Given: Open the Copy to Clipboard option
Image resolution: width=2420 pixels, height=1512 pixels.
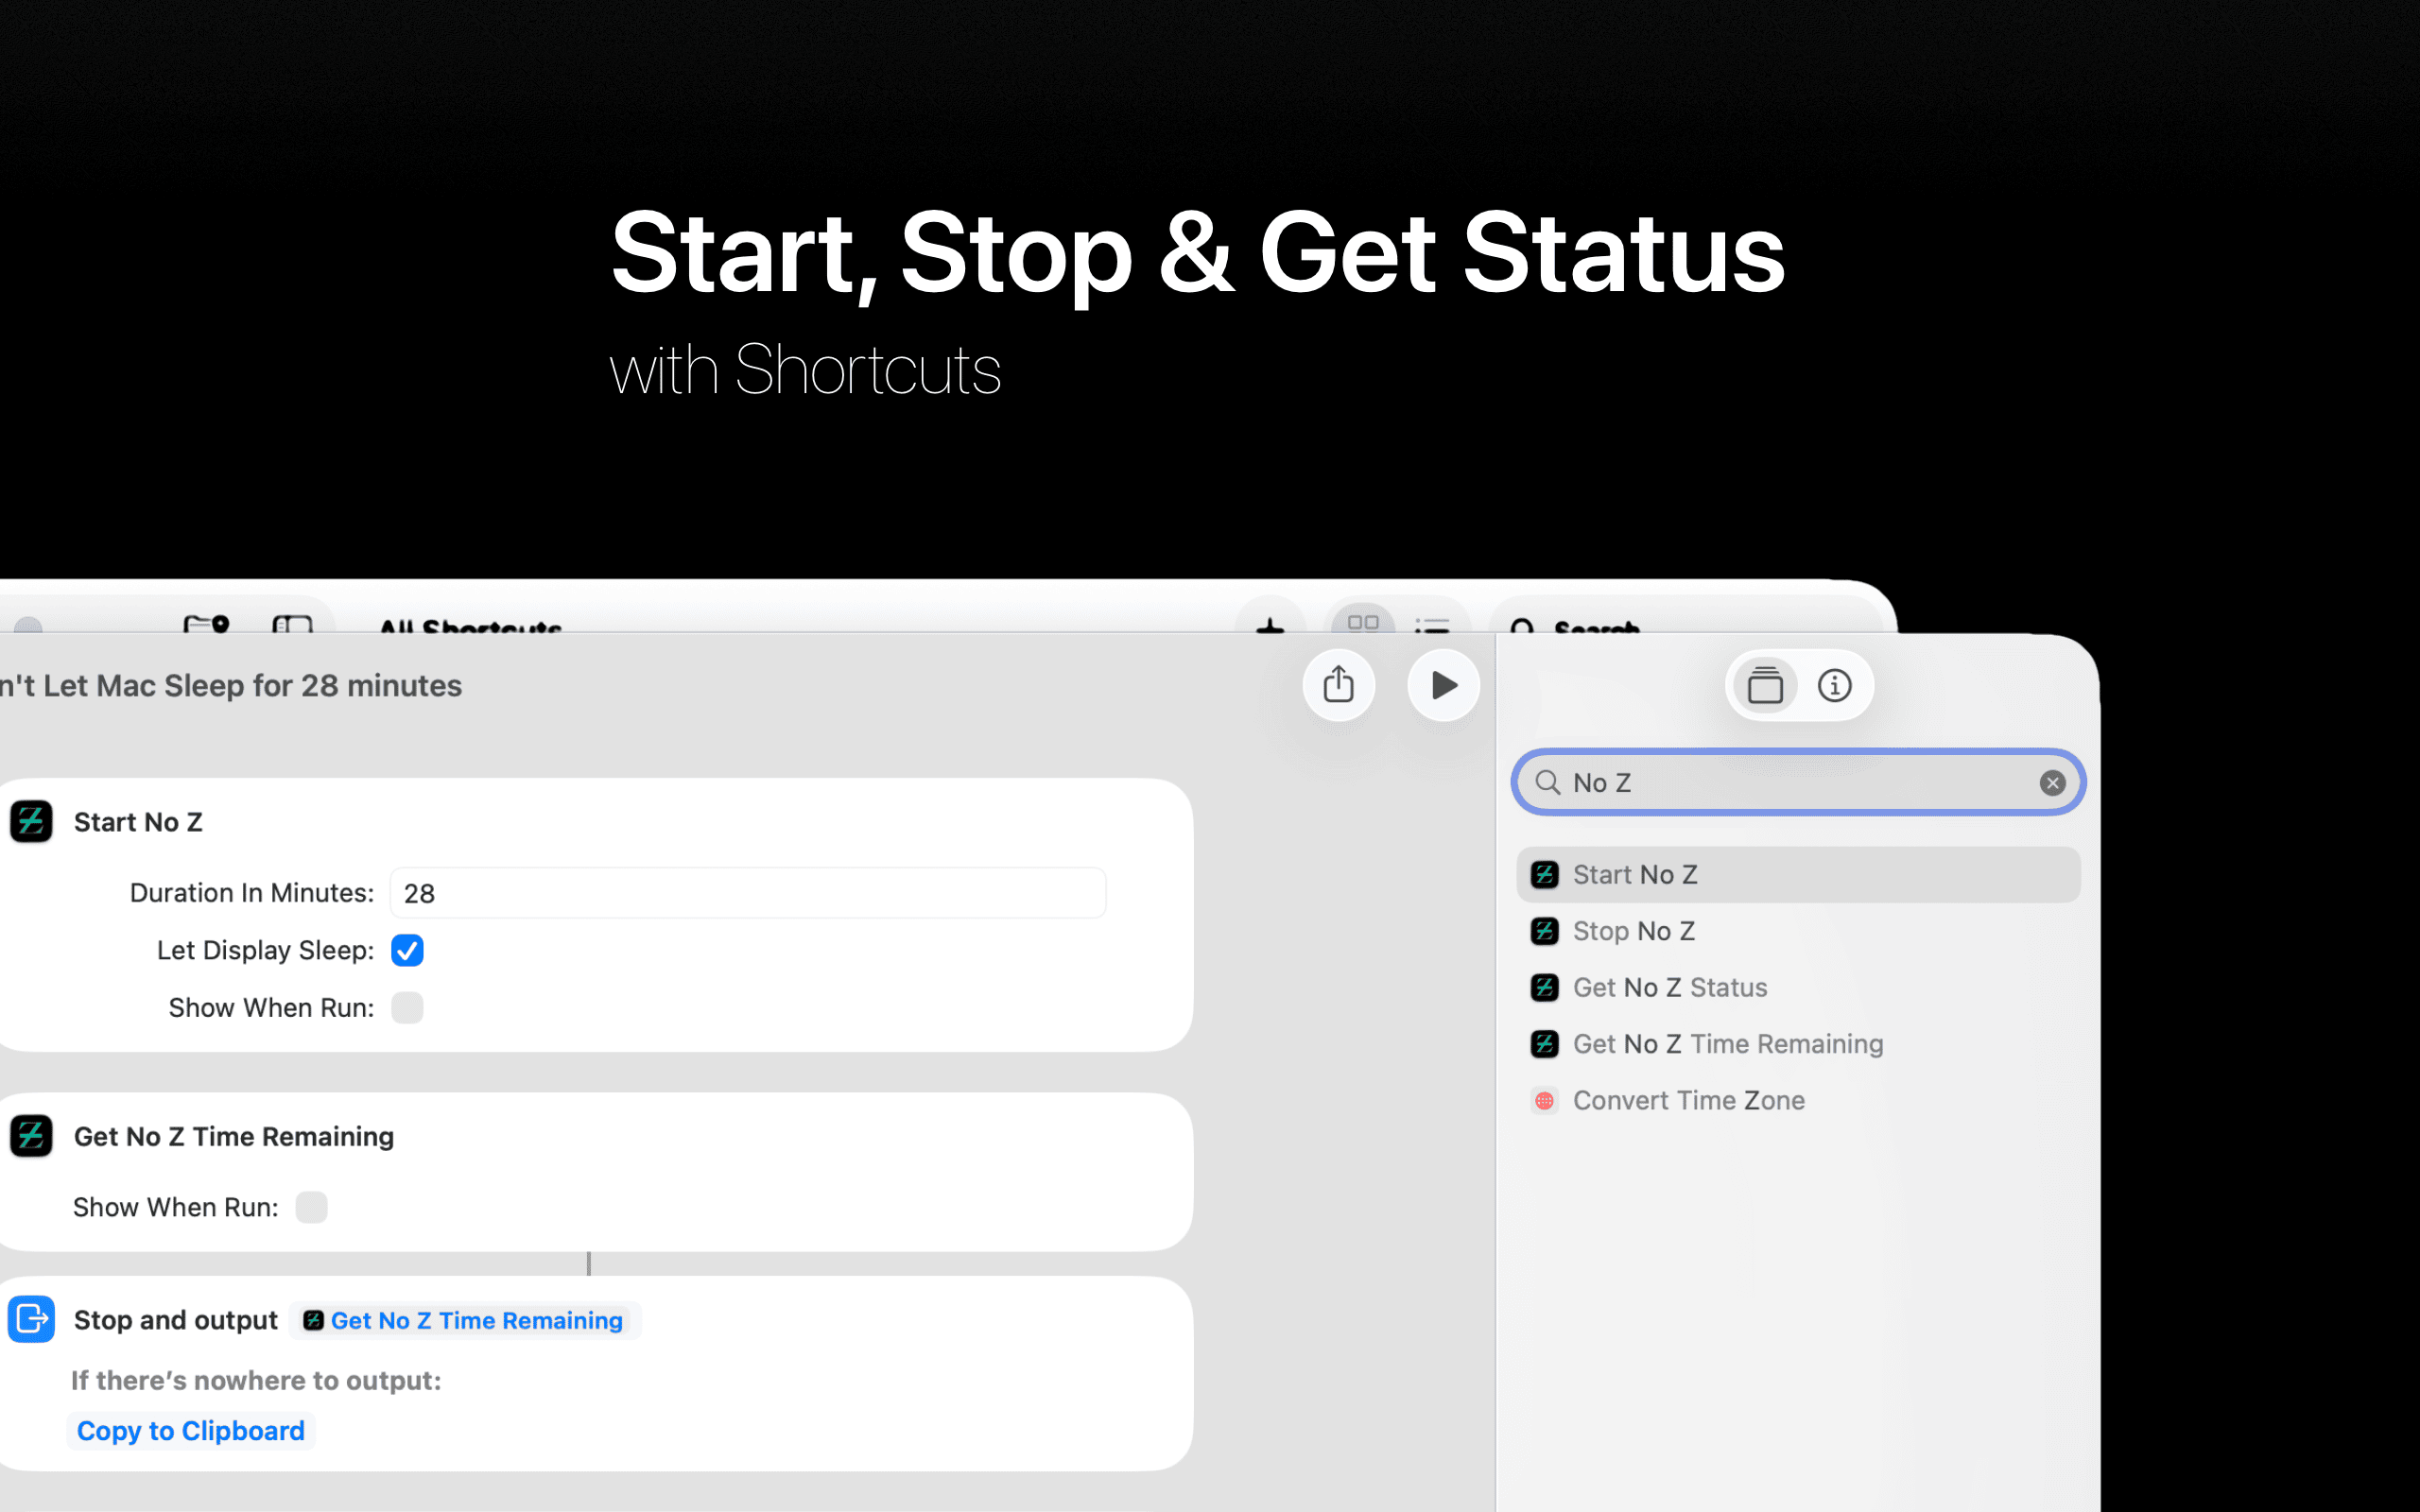Looking at the screenshot, I should coord(191,1431).
